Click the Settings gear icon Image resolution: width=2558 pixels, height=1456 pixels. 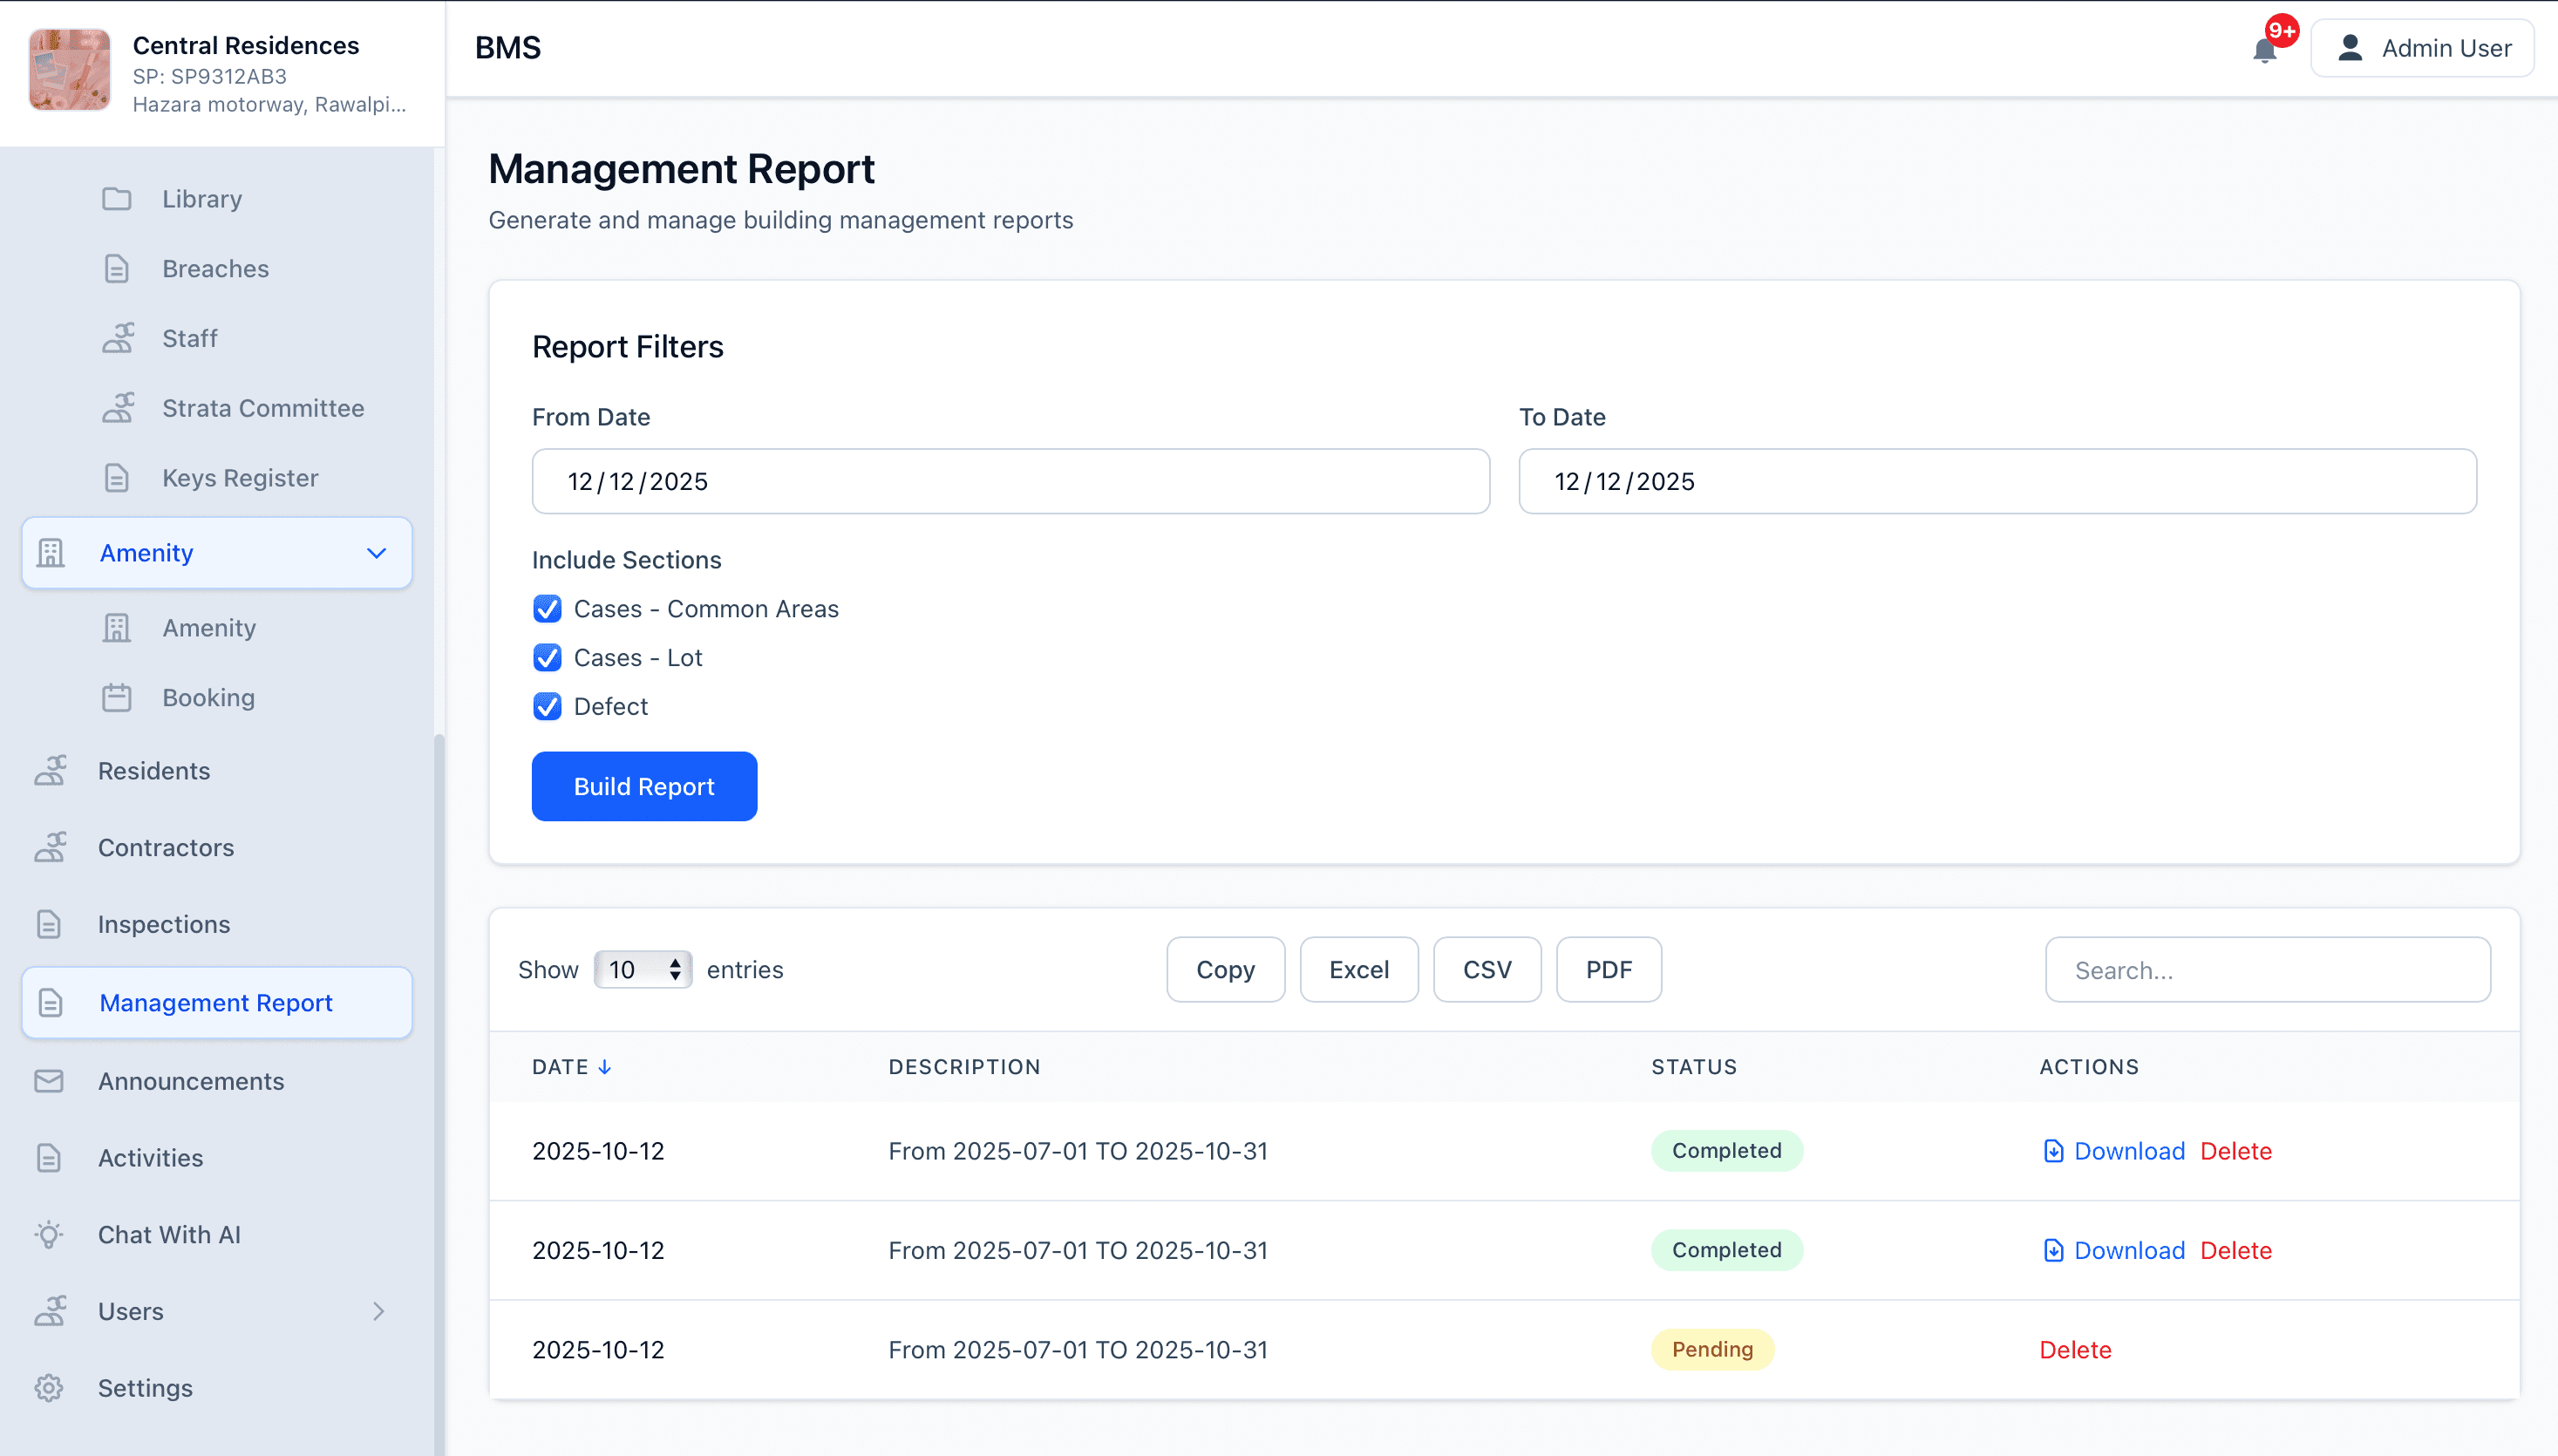pyautogui.click(x=48, y=1388)
